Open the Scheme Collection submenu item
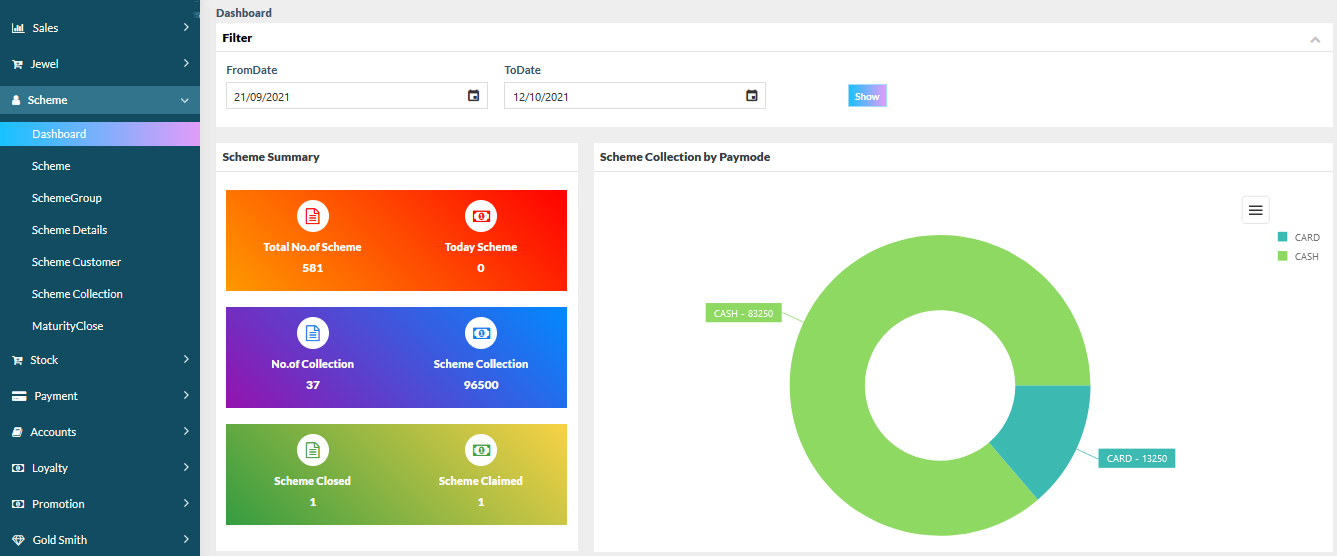The height and width of the screenshot is (556, 1337). click(77, 294)
